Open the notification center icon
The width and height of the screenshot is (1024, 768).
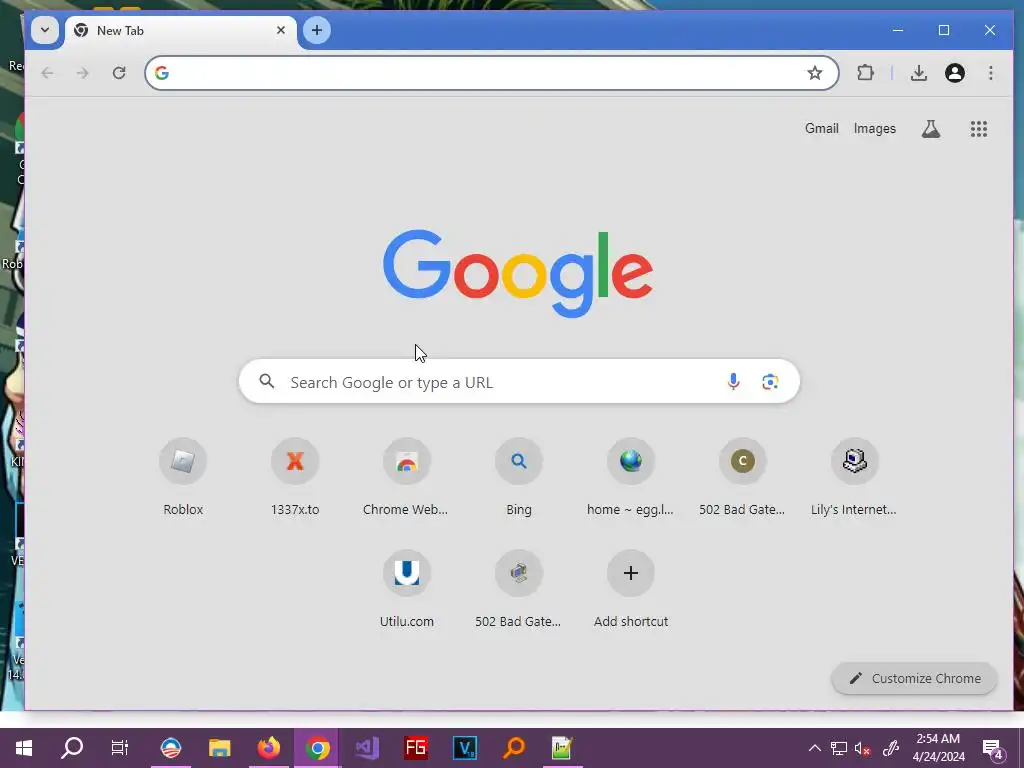pos(993,748)
